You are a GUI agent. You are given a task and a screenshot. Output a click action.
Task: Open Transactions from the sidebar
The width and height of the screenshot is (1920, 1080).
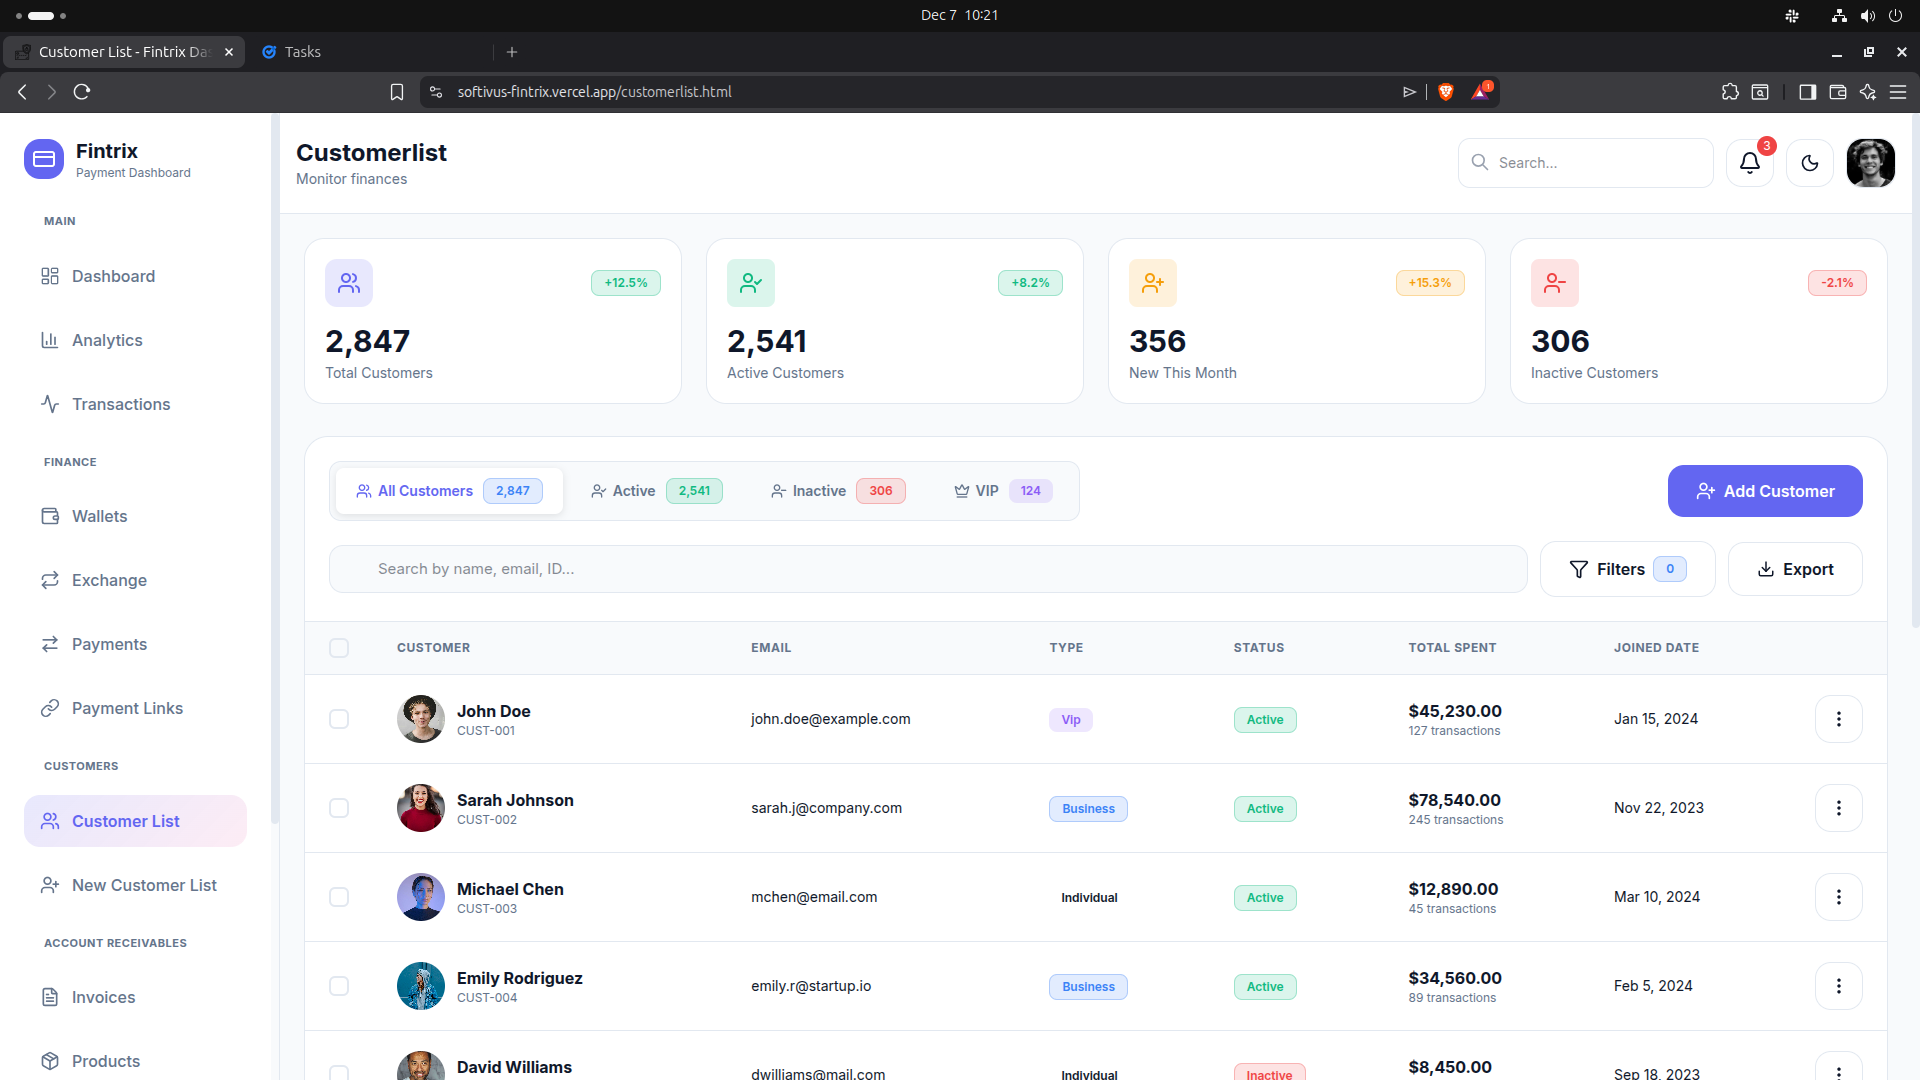51,404
